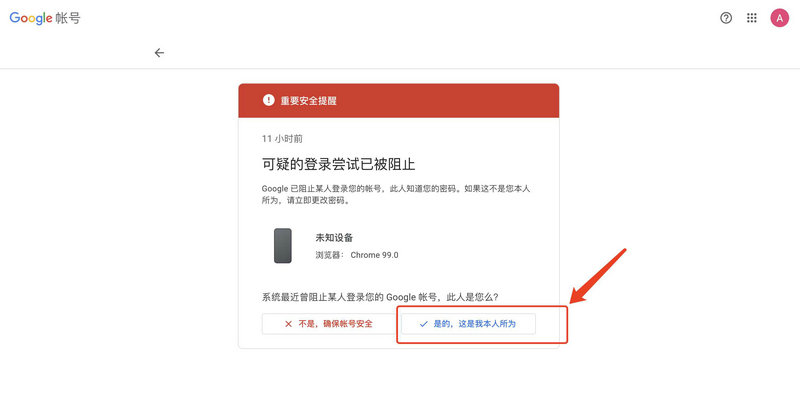Click the 11 小时前 timestamp
The image size is (800, 402).
(x=282, y=139)
